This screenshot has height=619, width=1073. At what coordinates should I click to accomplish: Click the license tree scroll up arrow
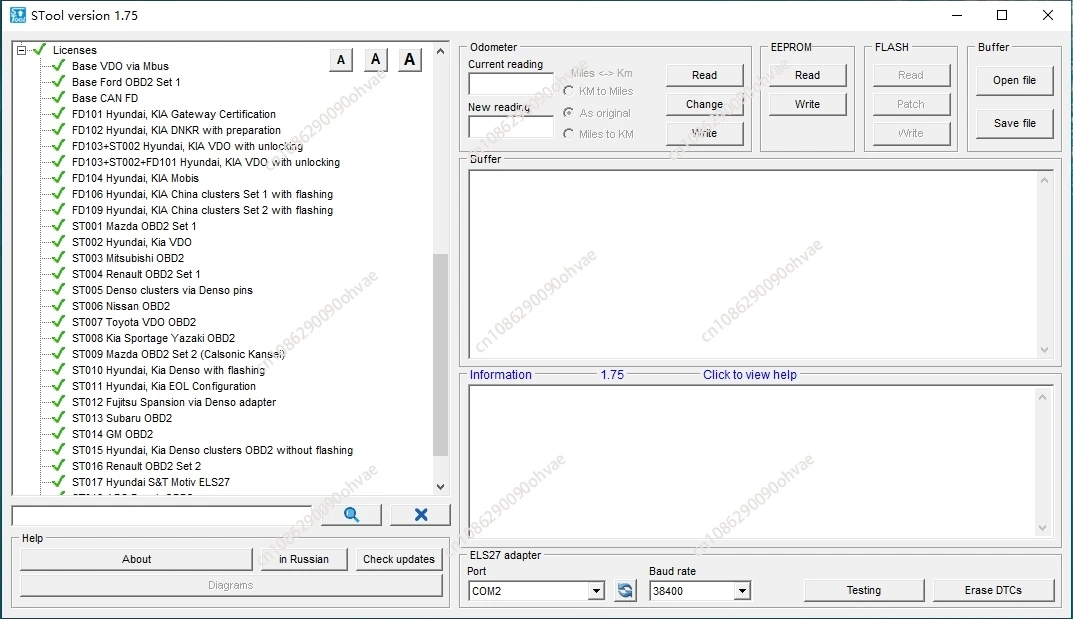click(x=440, y=51)
